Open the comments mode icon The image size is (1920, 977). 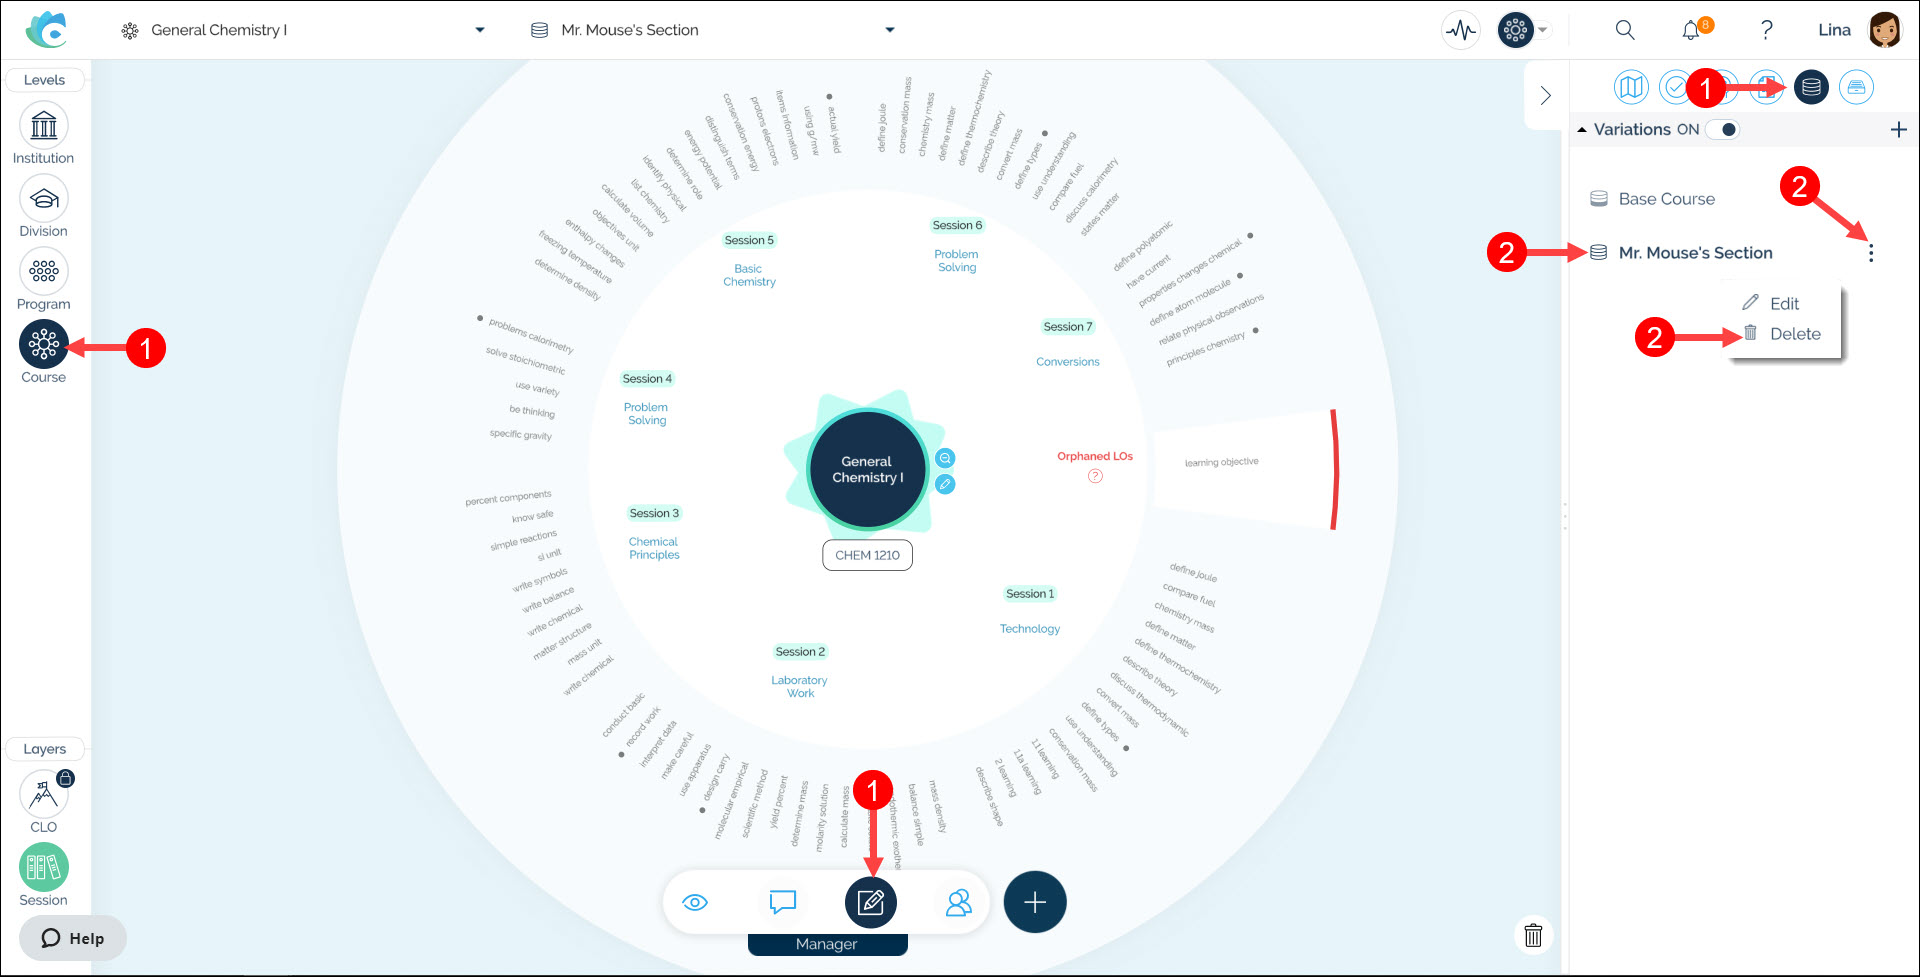pos(782,903)
